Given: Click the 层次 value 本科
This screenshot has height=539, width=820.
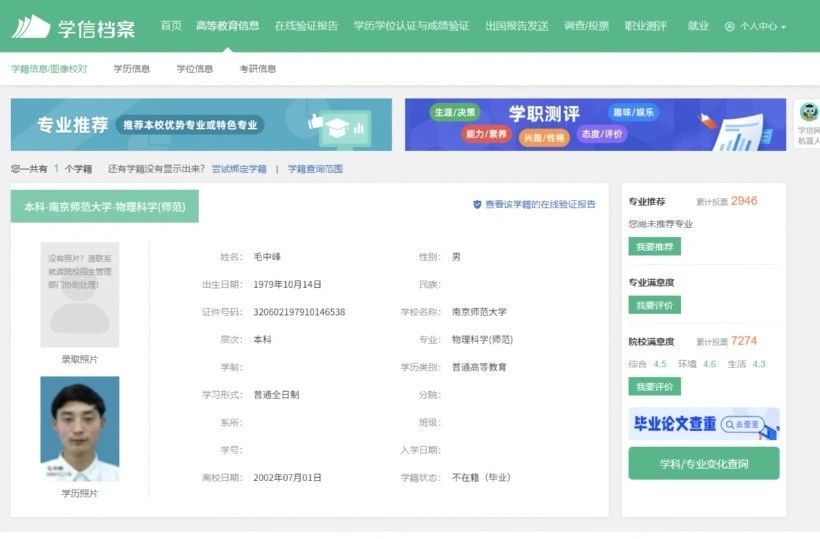Looking at the screenshot, I should (x=262, y=339).
